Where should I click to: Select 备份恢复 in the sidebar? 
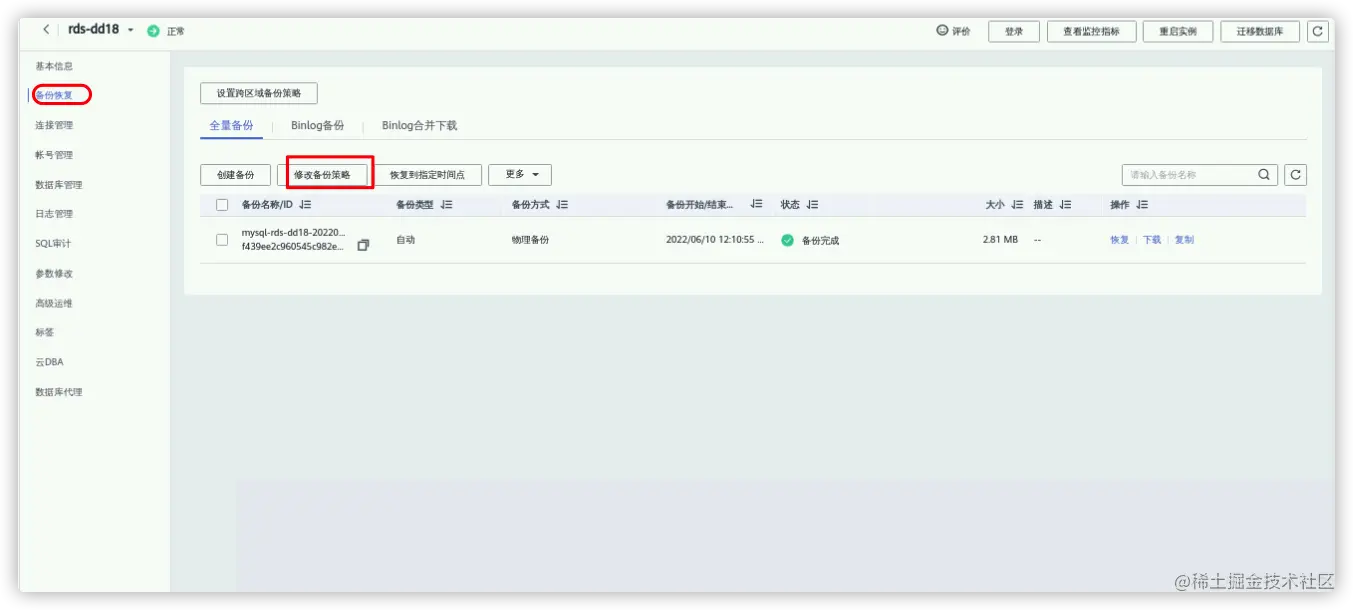click(54, 95)
